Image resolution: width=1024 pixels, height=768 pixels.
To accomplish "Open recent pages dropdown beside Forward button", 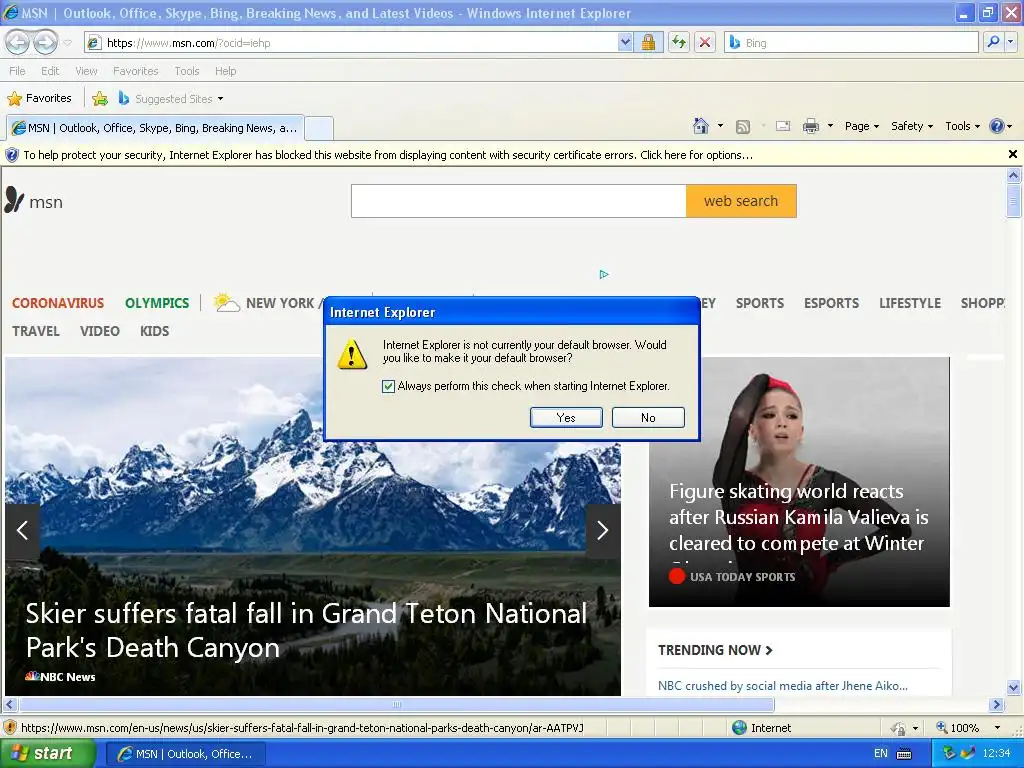I will click(67, 43).
